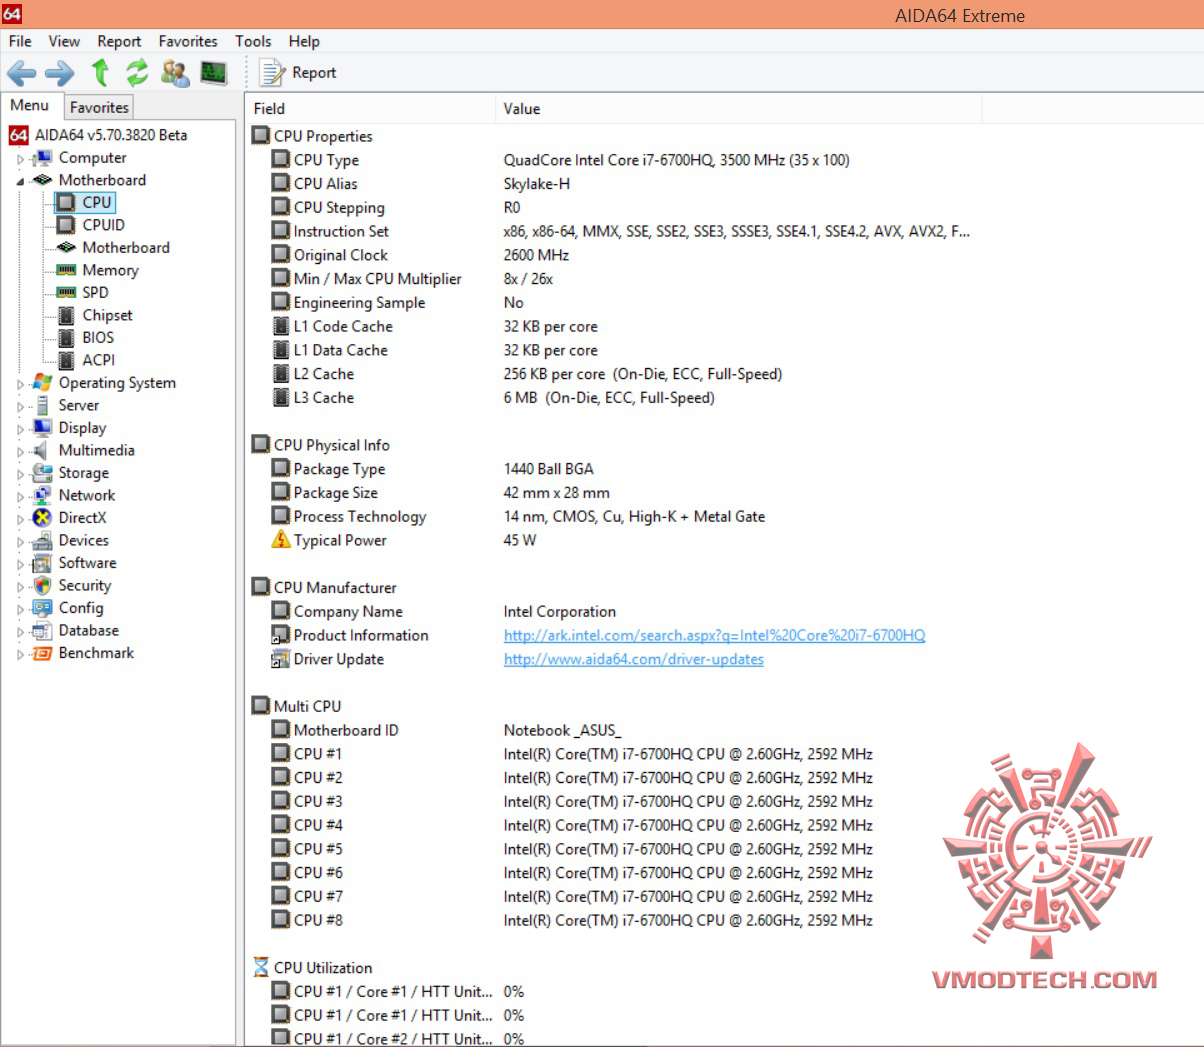This screenshot has height=1047, width=1204.
Task: Click the Multimedia speaker icon
Action: [42, 450]
